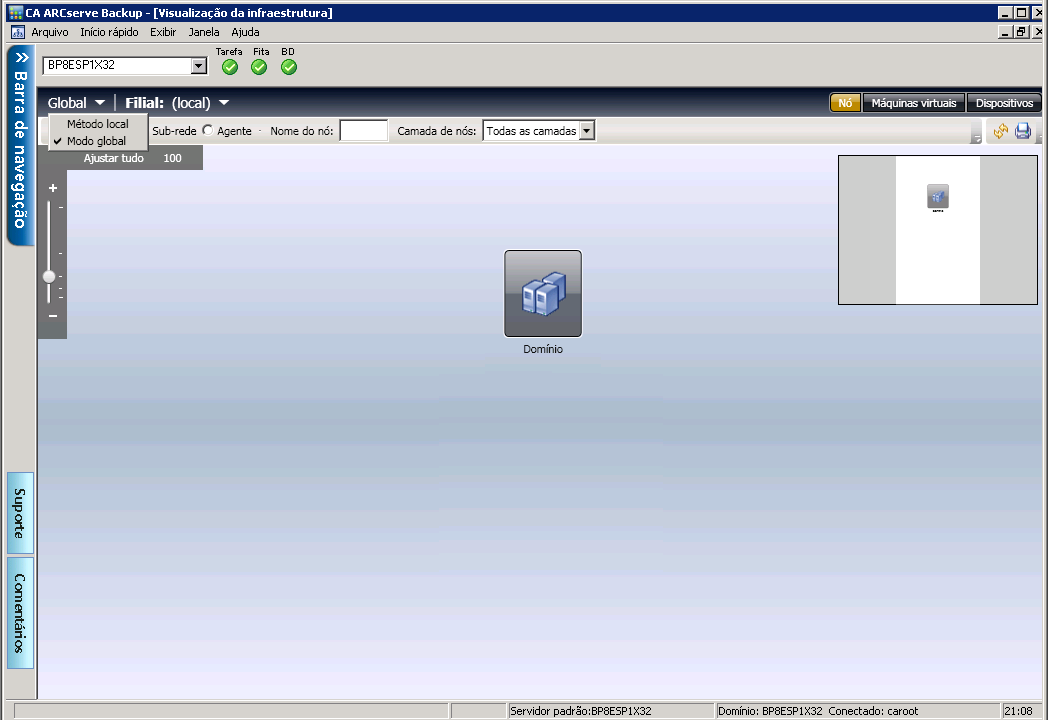Click the app icon in title bar
Viewport: 1048px width, 720px height.
click(15, 13)
